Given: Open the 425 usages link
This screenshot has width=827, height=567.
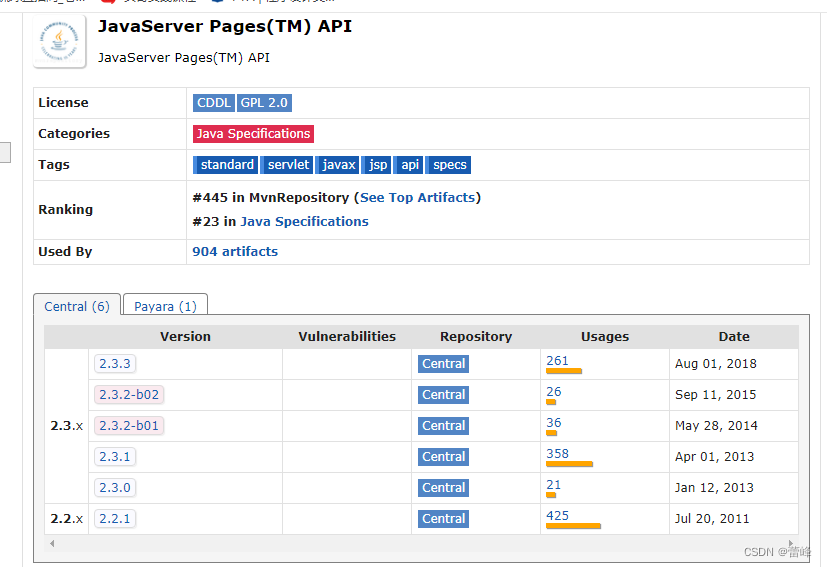Looking at the screenshot, I should pyautogui.click(x=557, y=516).
